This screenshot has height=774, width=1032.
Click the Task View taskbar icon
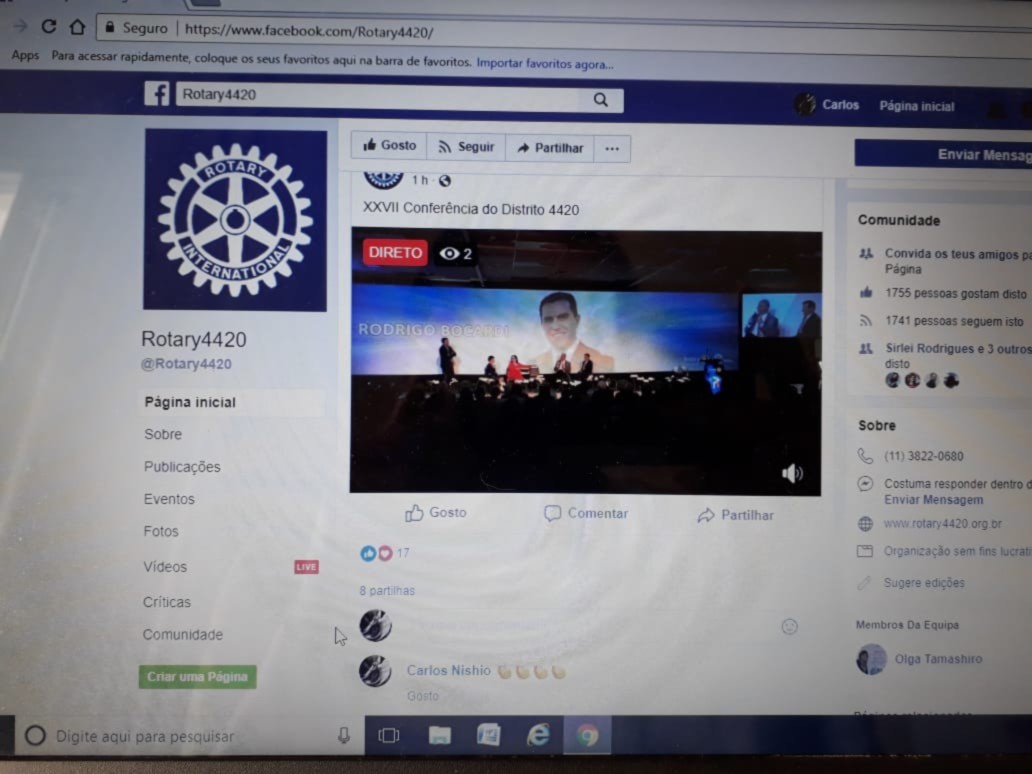[x=389, y=736]
